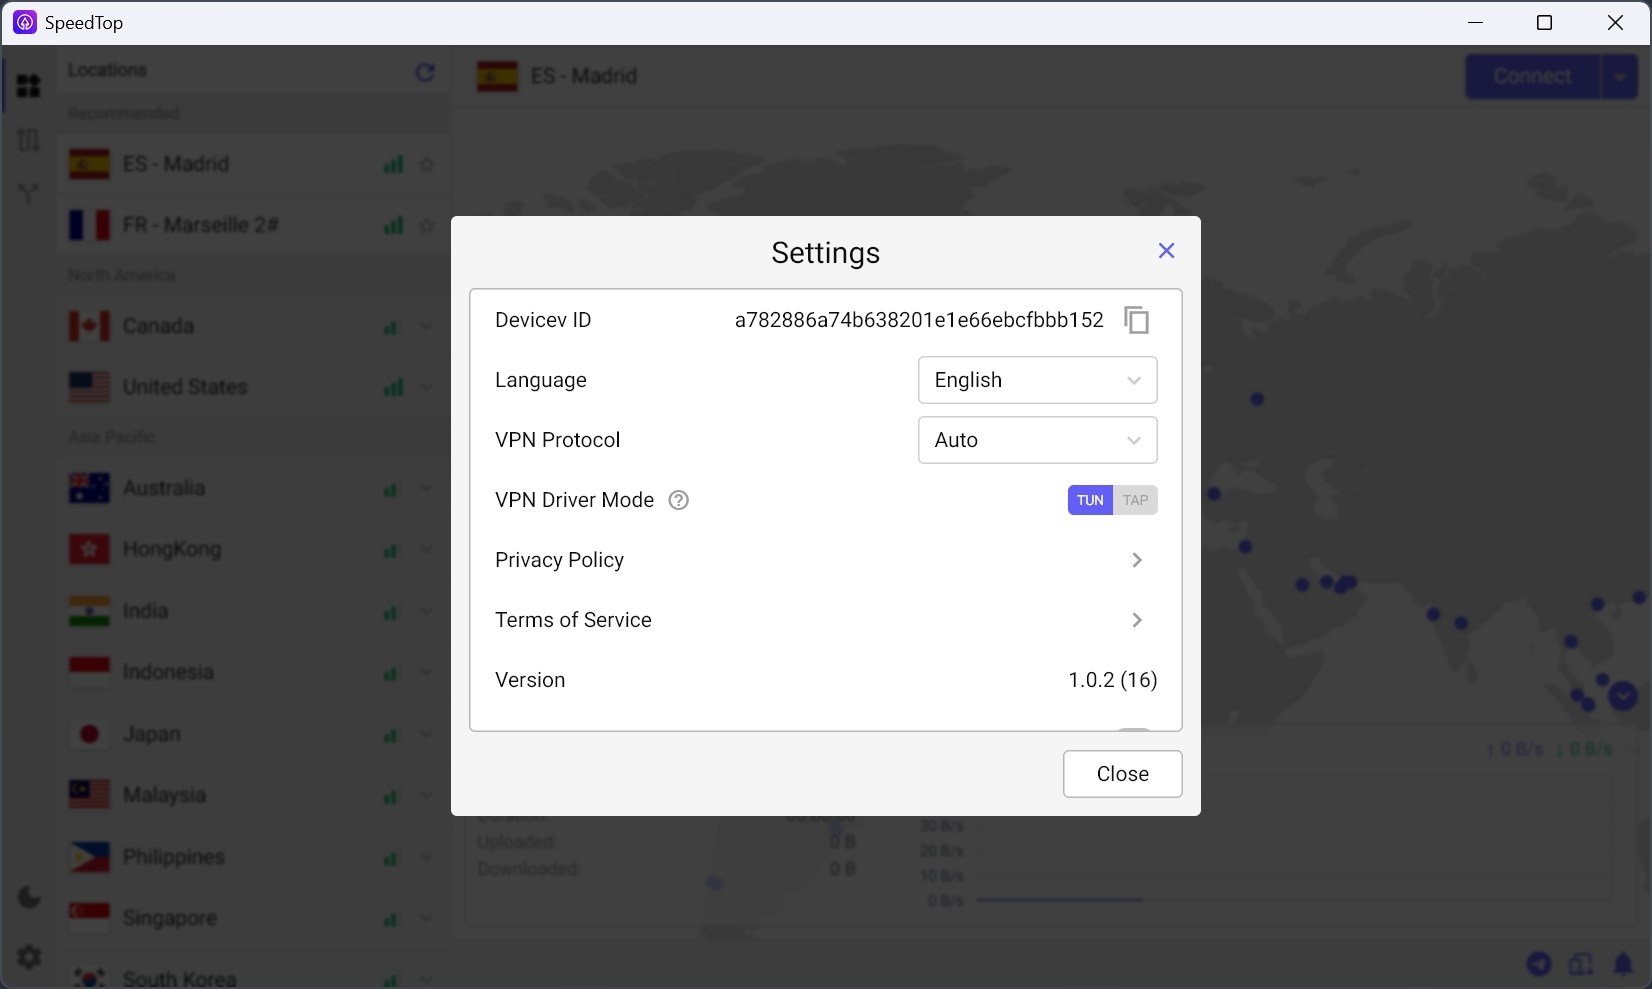Switch VPN driver mode to TUN
Screen dimensions: 1652x989
point(1090,500)
